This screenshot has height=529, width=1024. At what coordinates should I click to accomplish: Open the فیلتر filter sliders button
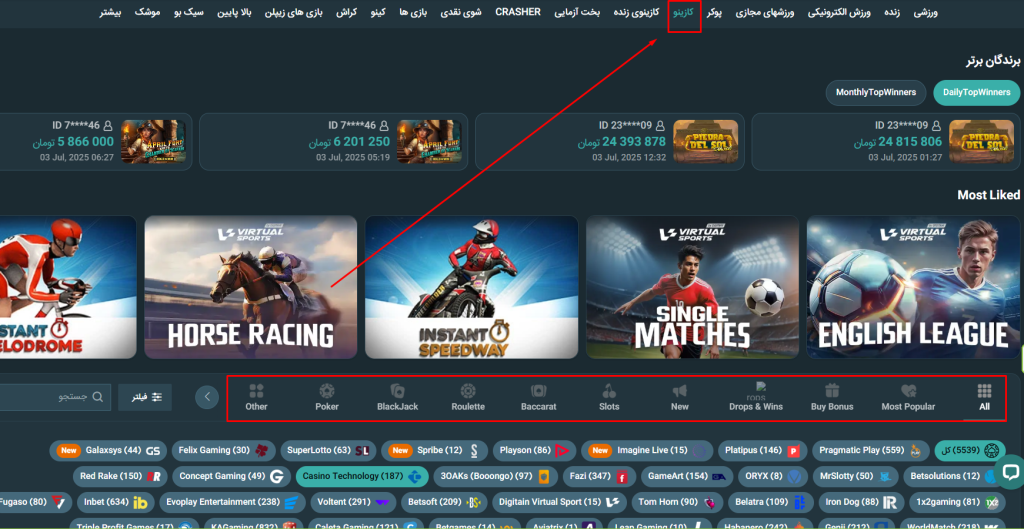[x=144, y=397]
